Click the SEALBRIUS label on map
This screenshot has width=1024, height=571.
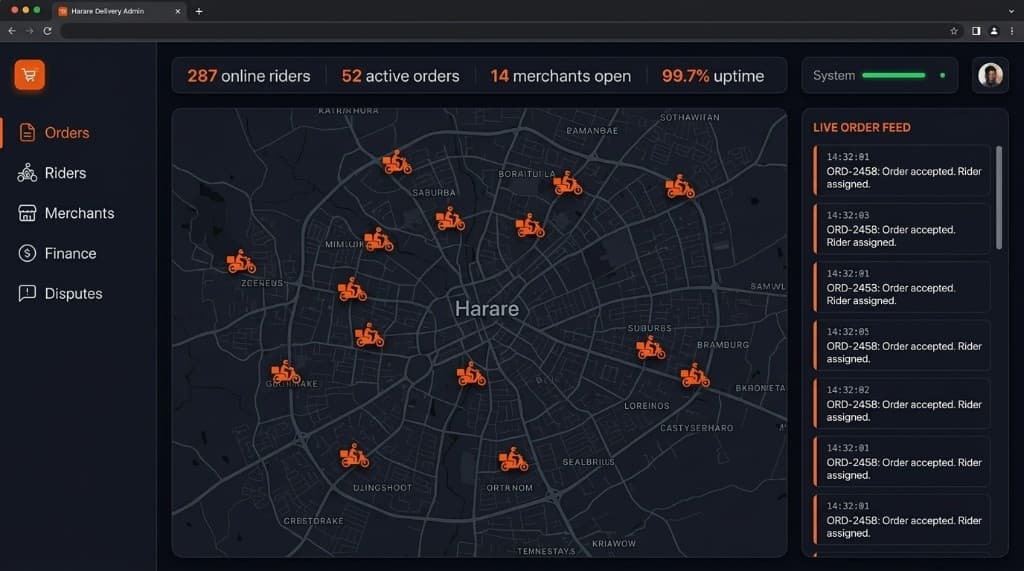[x=588, y=462]
